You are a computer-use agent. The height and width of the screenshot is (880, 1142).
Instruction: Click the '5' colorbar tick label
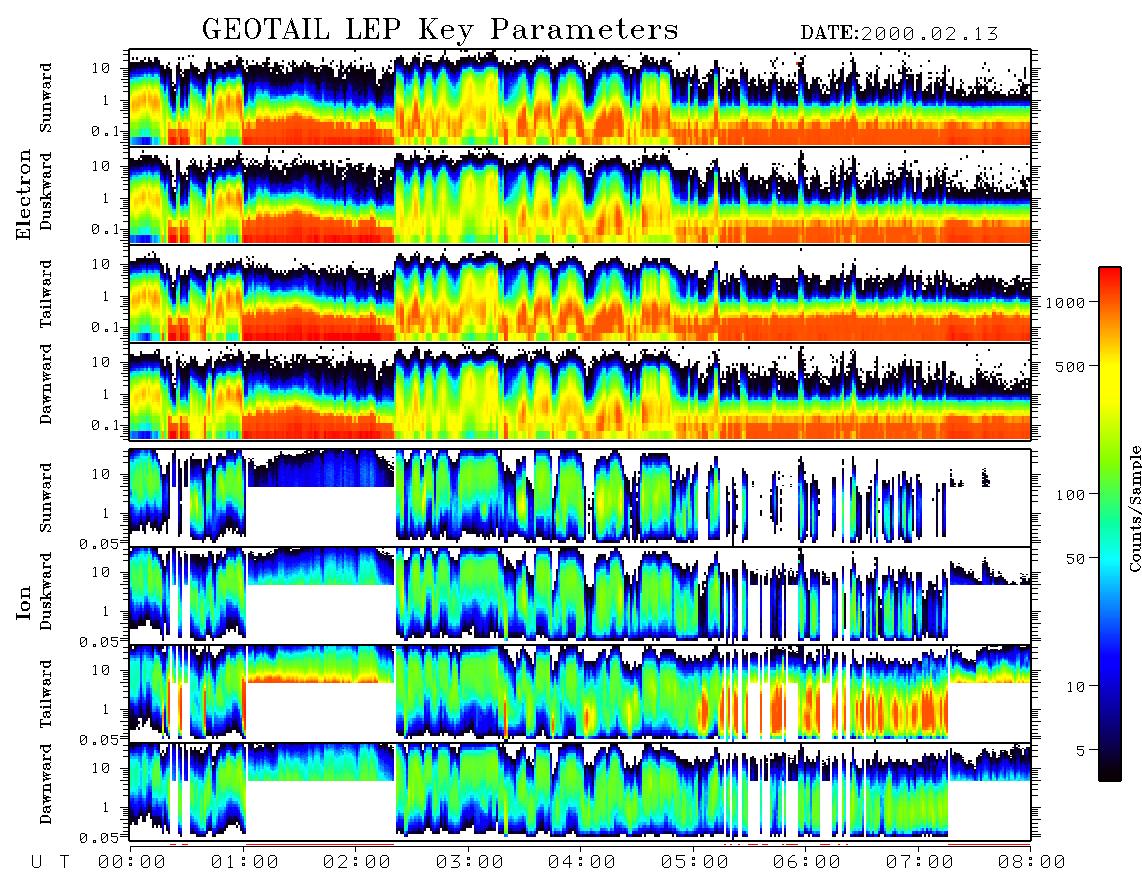(1081, 750)
